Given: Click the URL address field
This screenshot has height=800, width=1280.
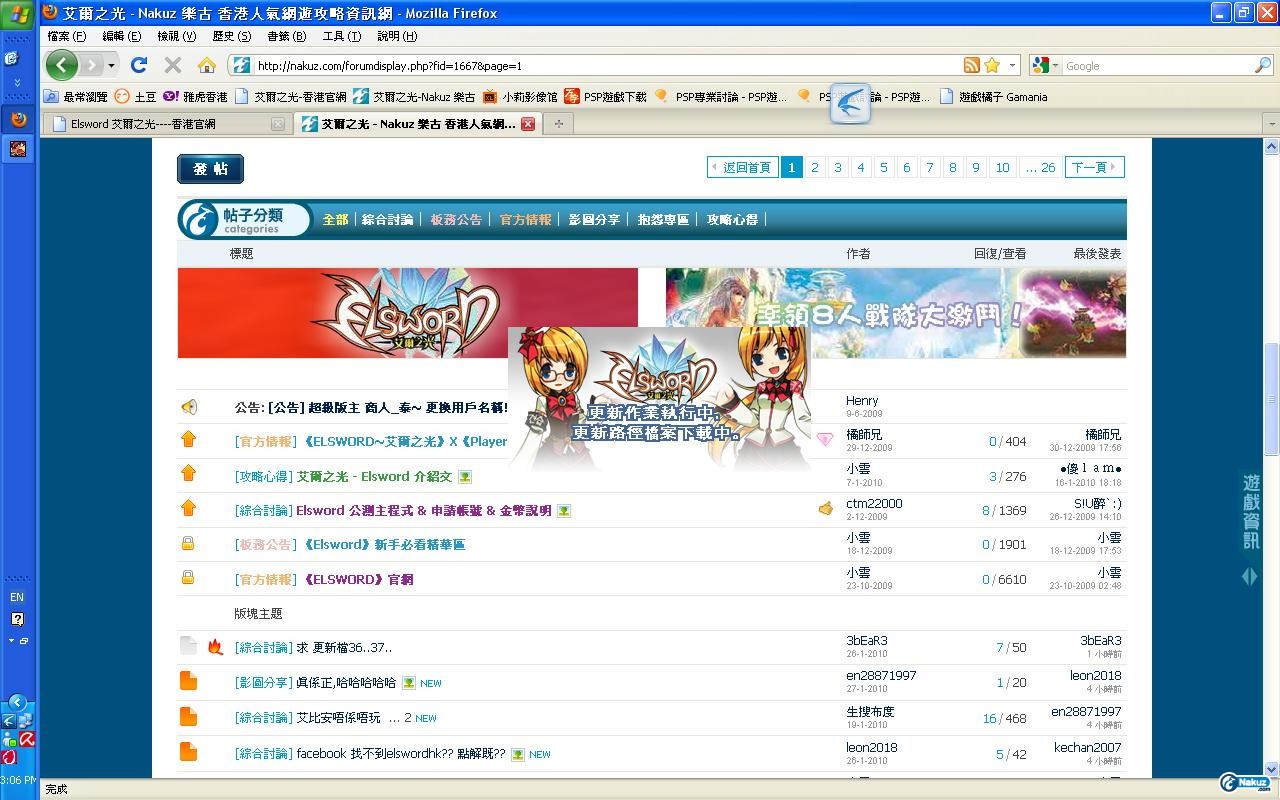Looking at the screenshot, I should tap(607, 65).
